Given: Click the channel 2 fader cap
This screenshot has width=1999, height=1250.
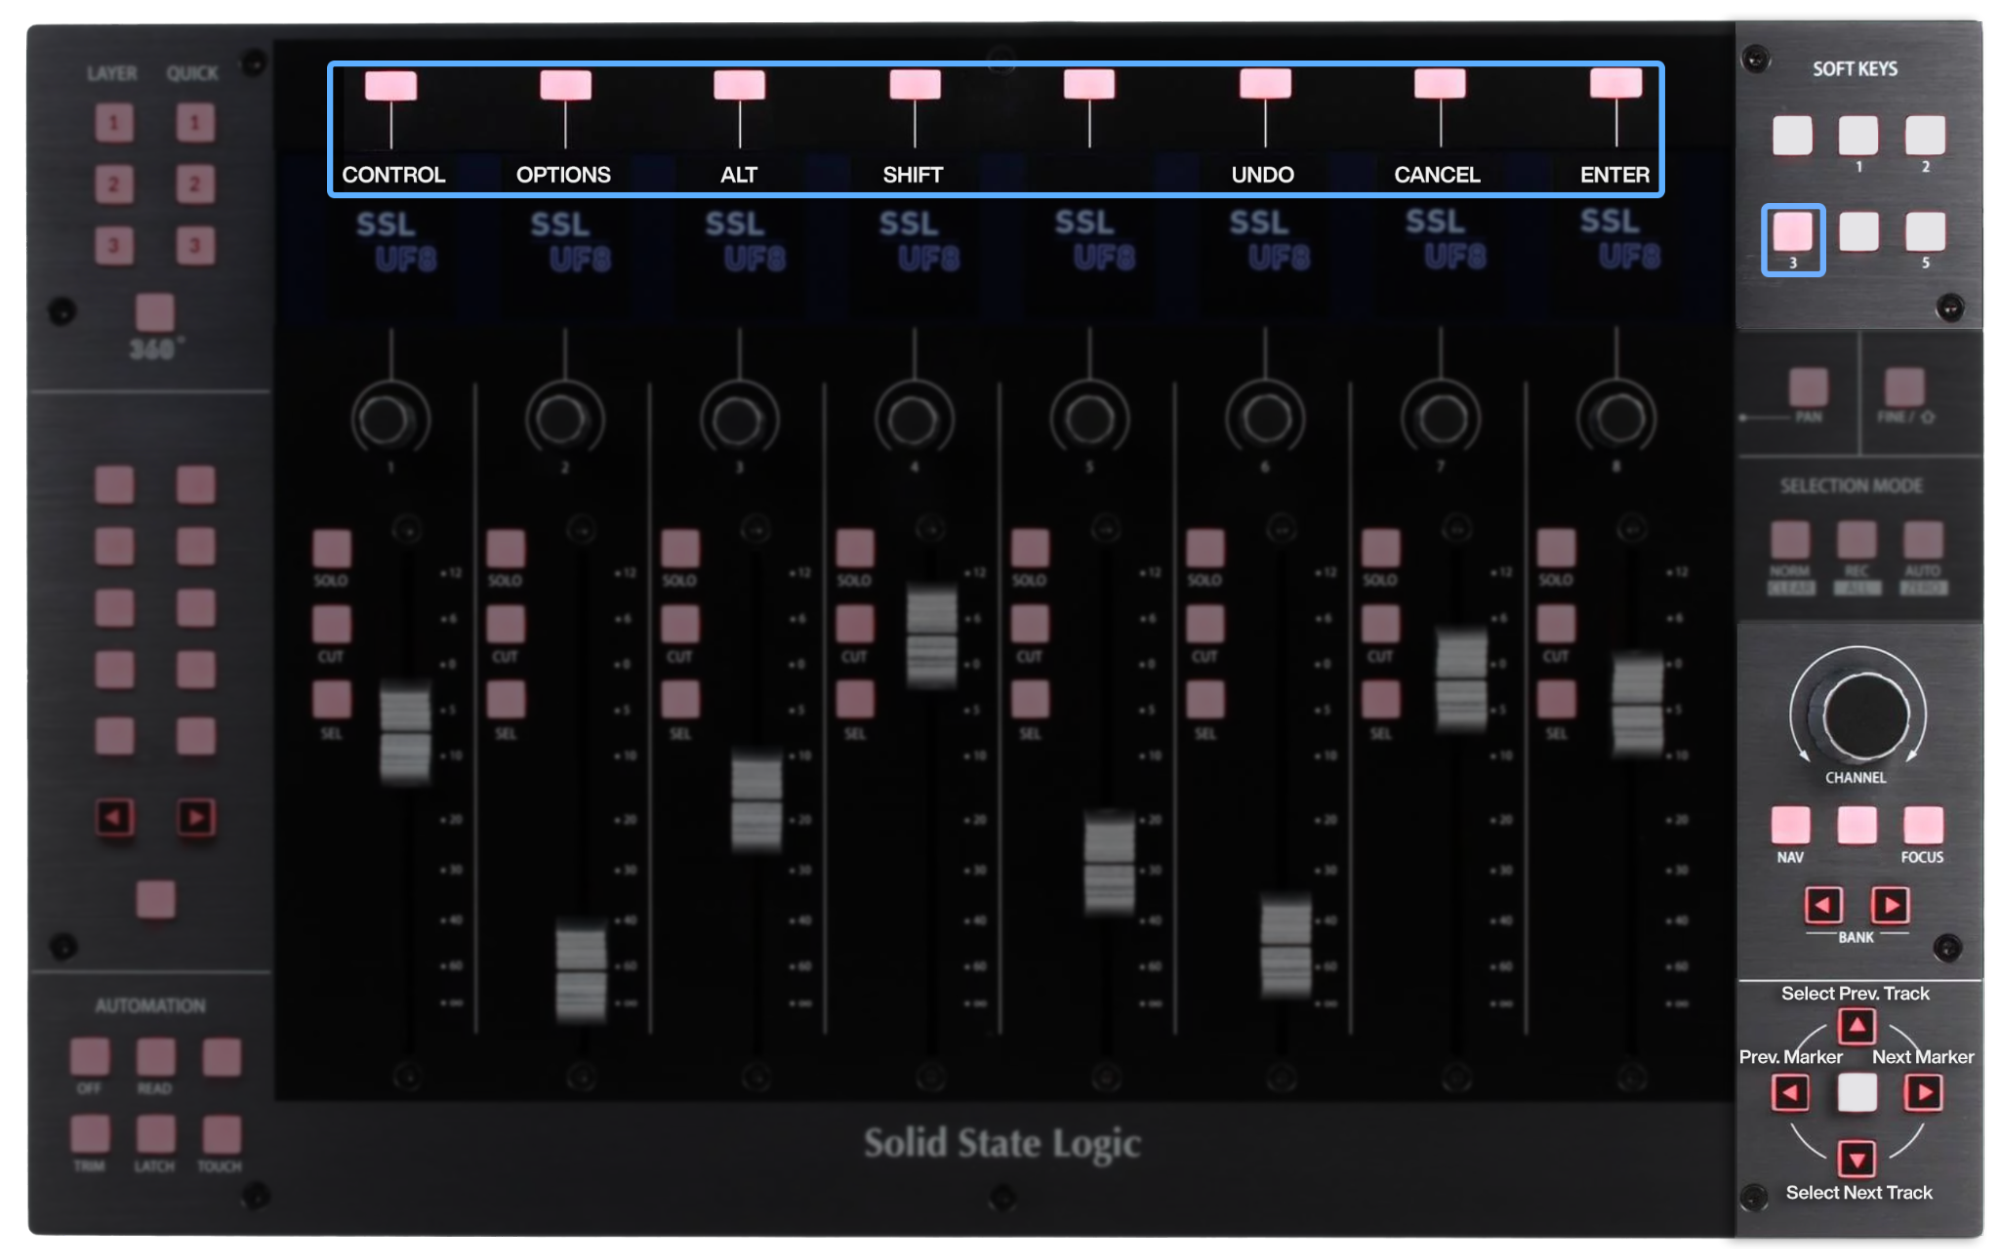Looking at the screenshot, I should 581,970.
